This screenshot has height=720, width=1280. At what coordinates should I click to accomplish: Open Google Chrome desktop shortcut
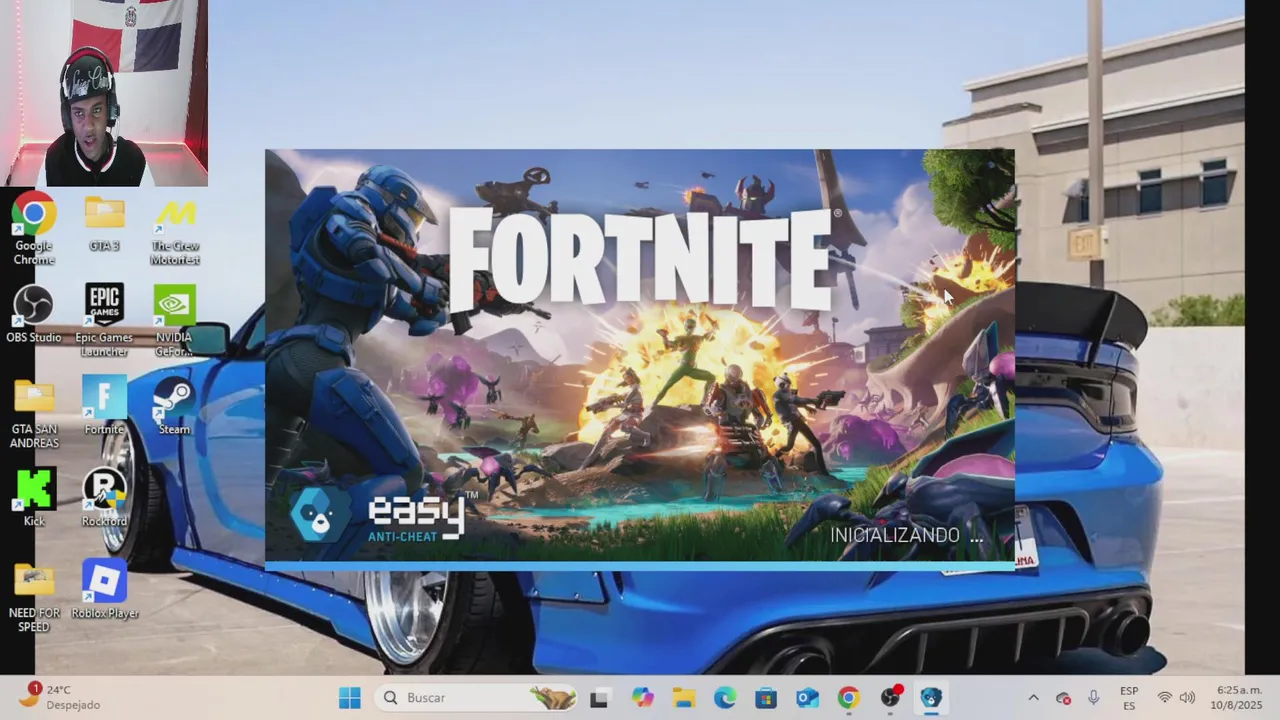pos(34,228)
